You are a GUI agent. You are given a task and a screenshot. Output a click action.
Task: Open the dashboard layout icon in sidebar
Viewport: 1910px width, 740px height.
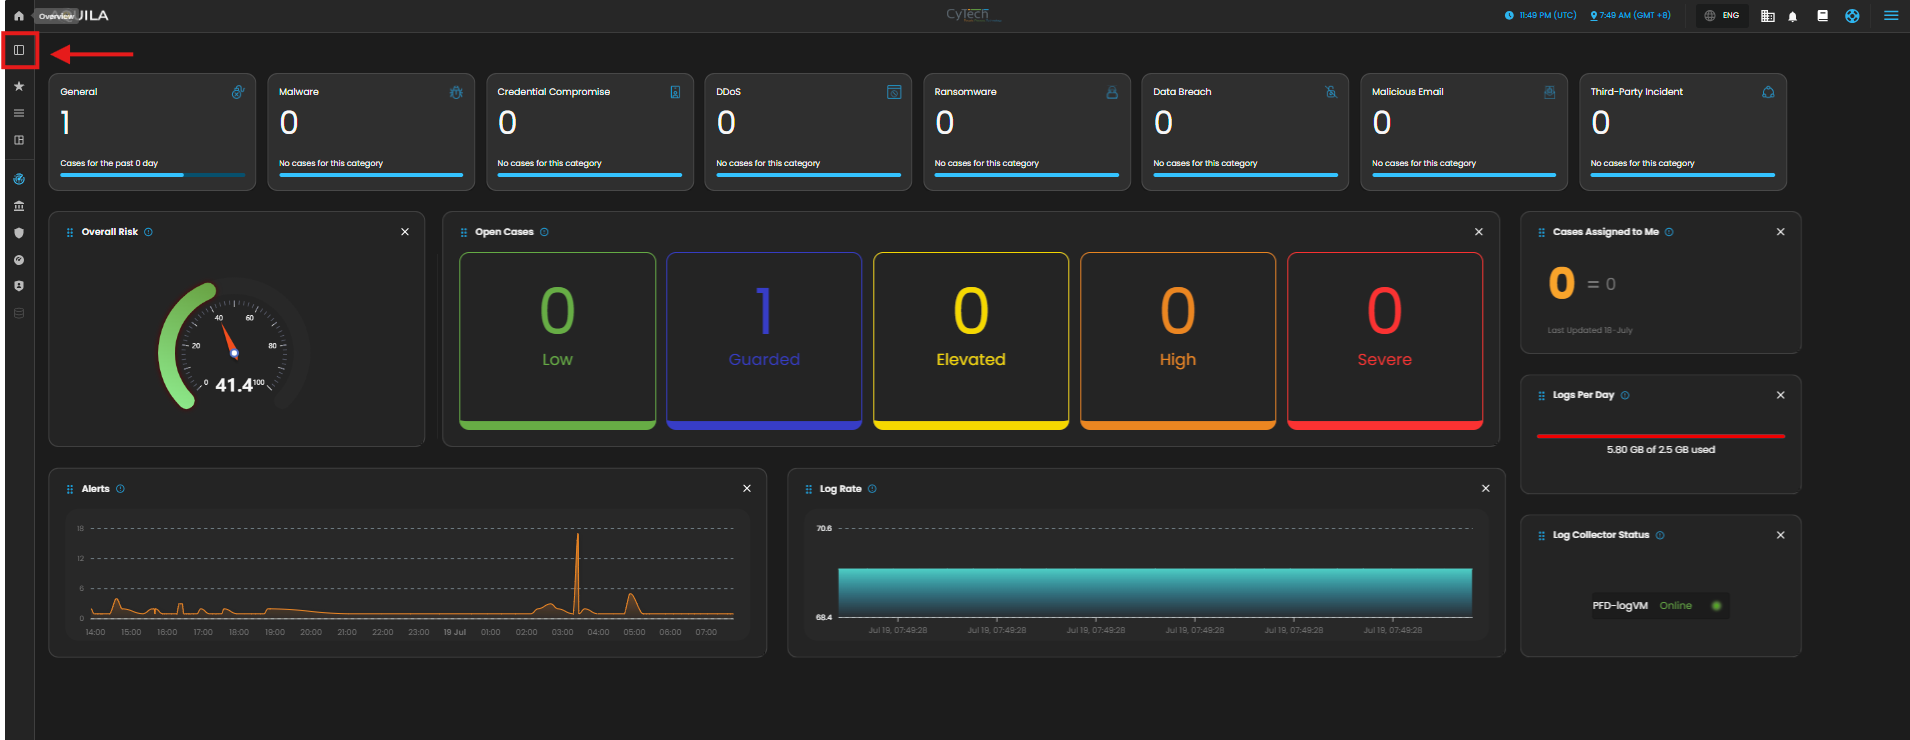[x=19, y=140]
